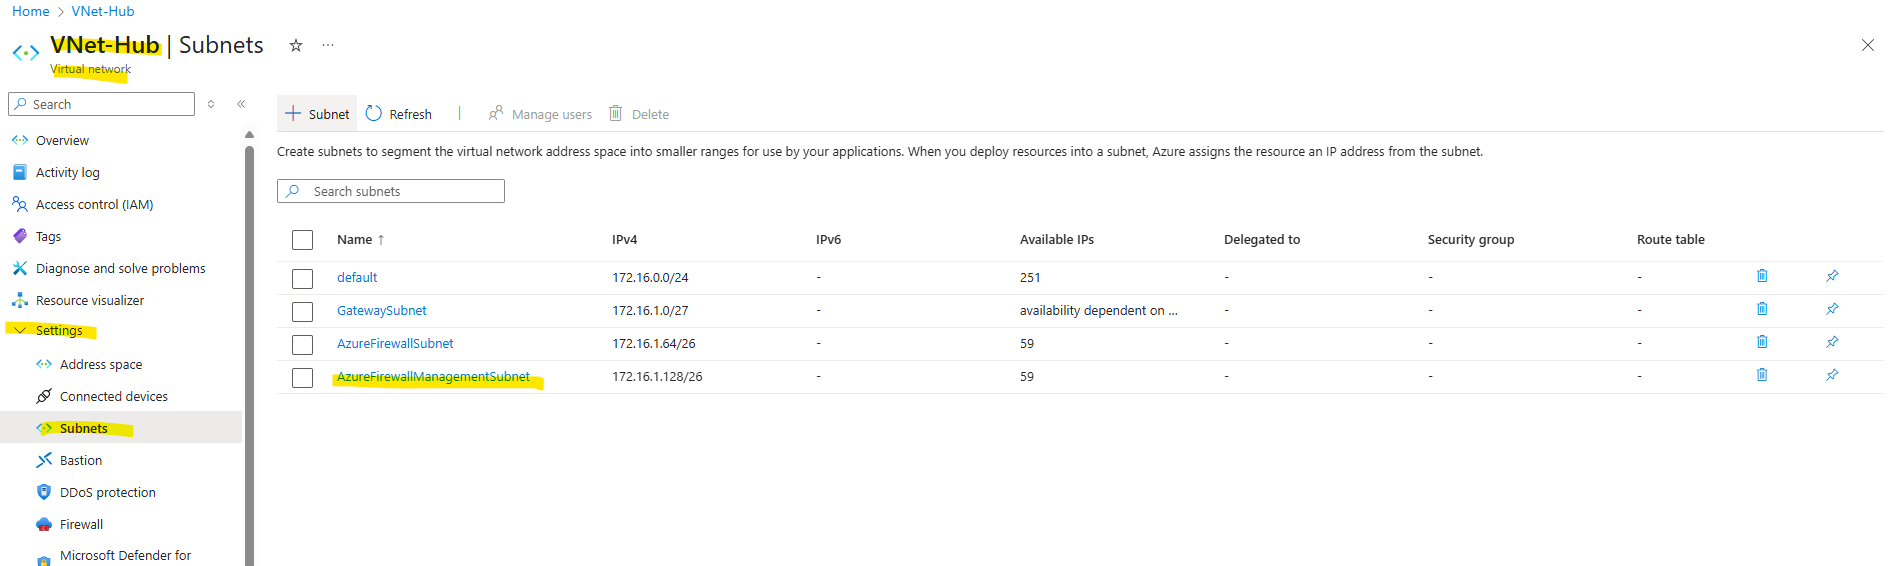Open Firewall under Settings
Screen dimensions: 1896x566
(81, 524)
